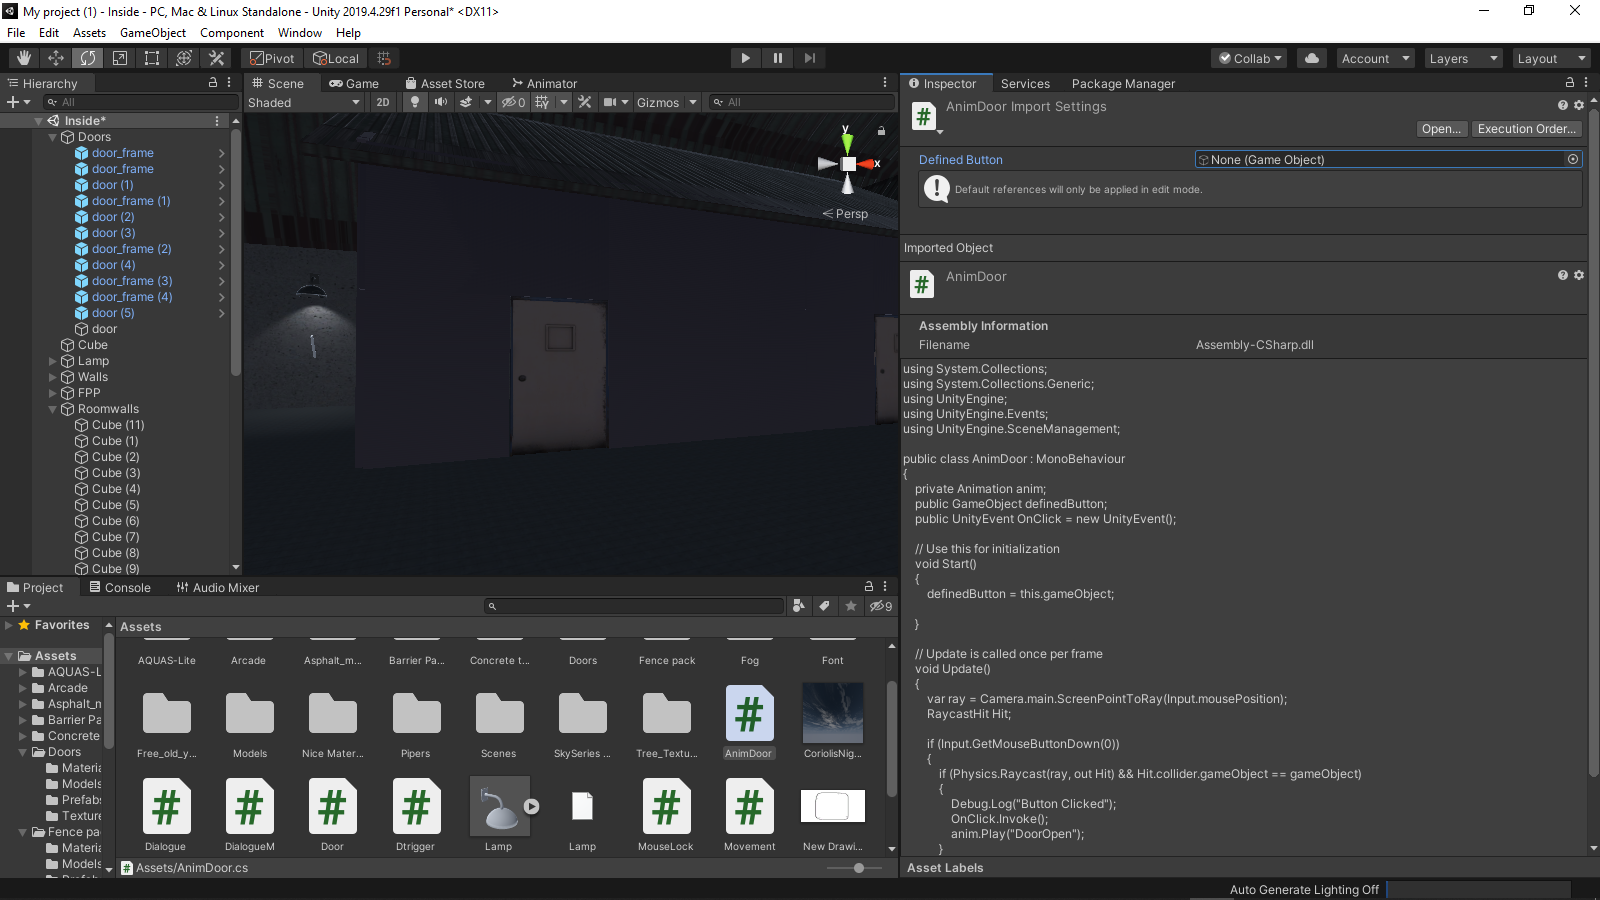Click the Step frame button

click(x=809, y=58)
